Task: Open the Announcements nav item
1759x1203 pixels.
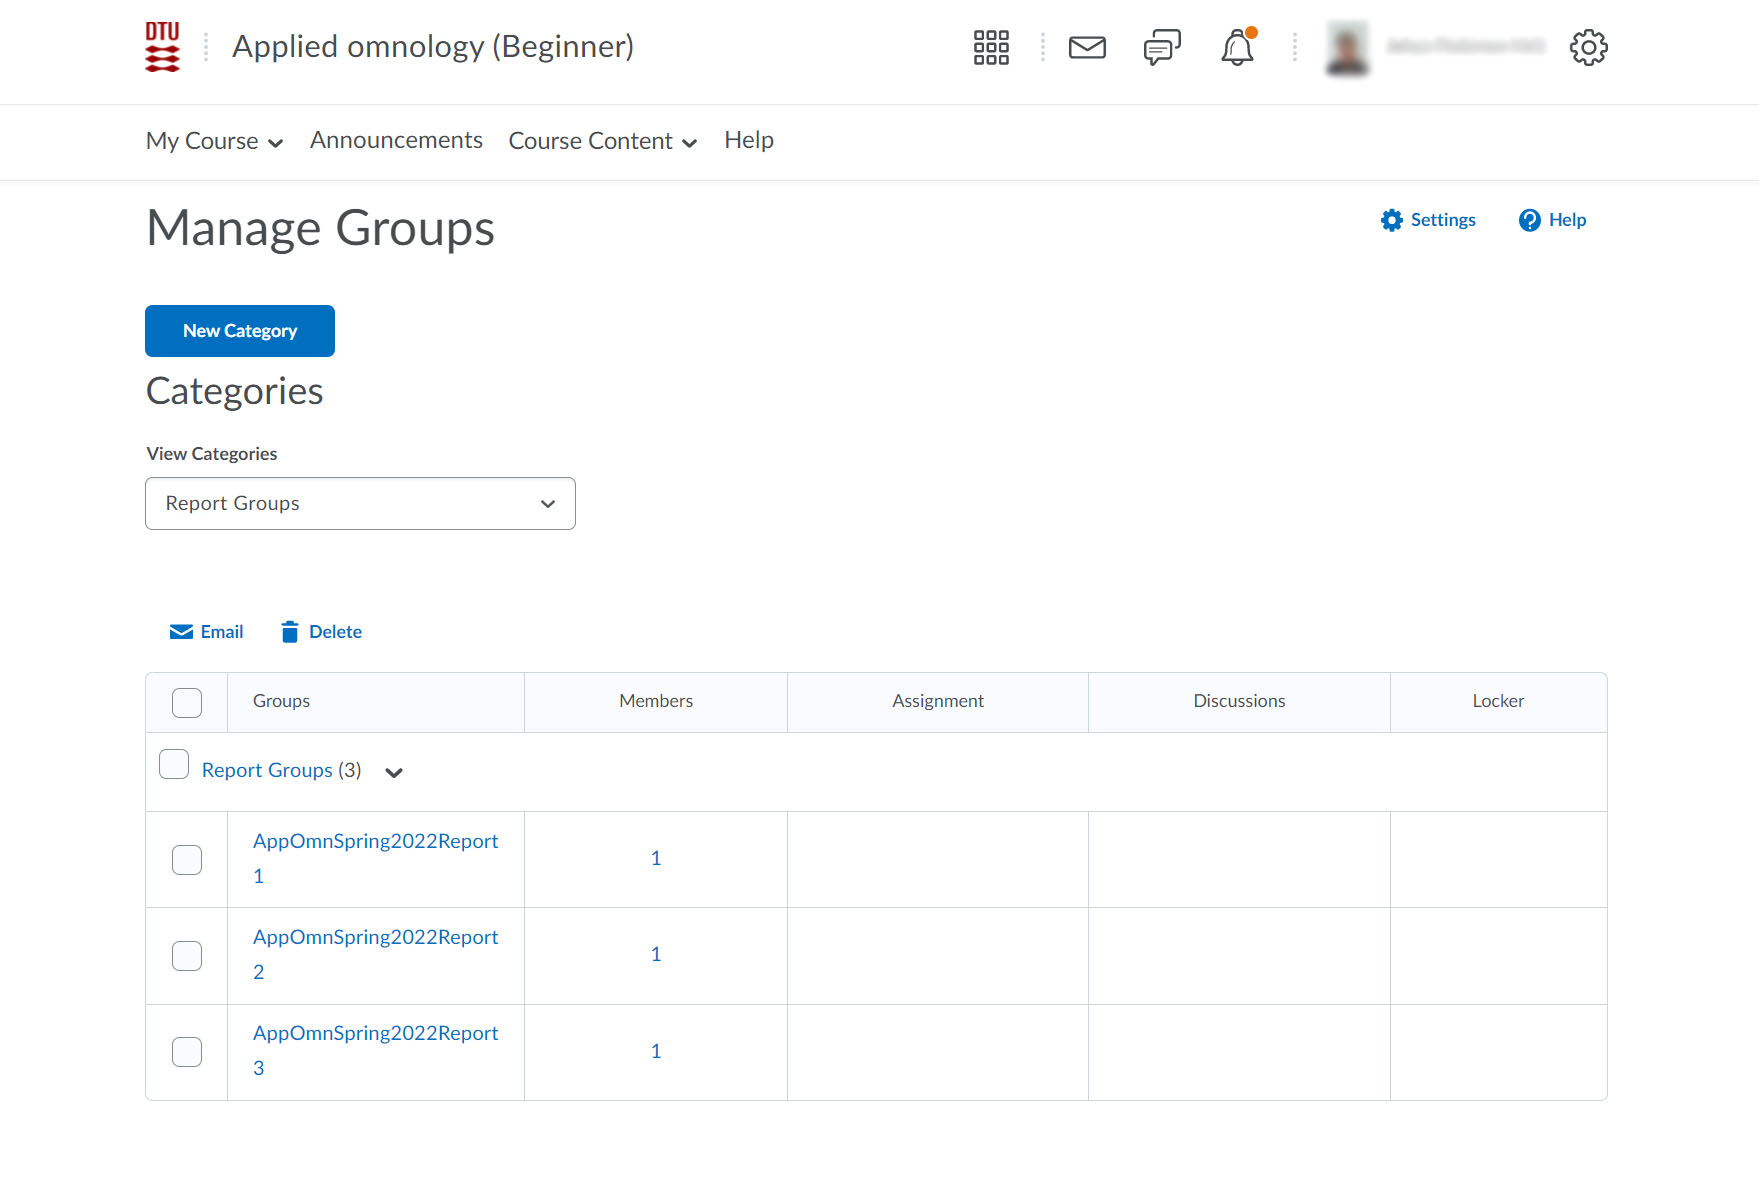Action: pos(396,140)
